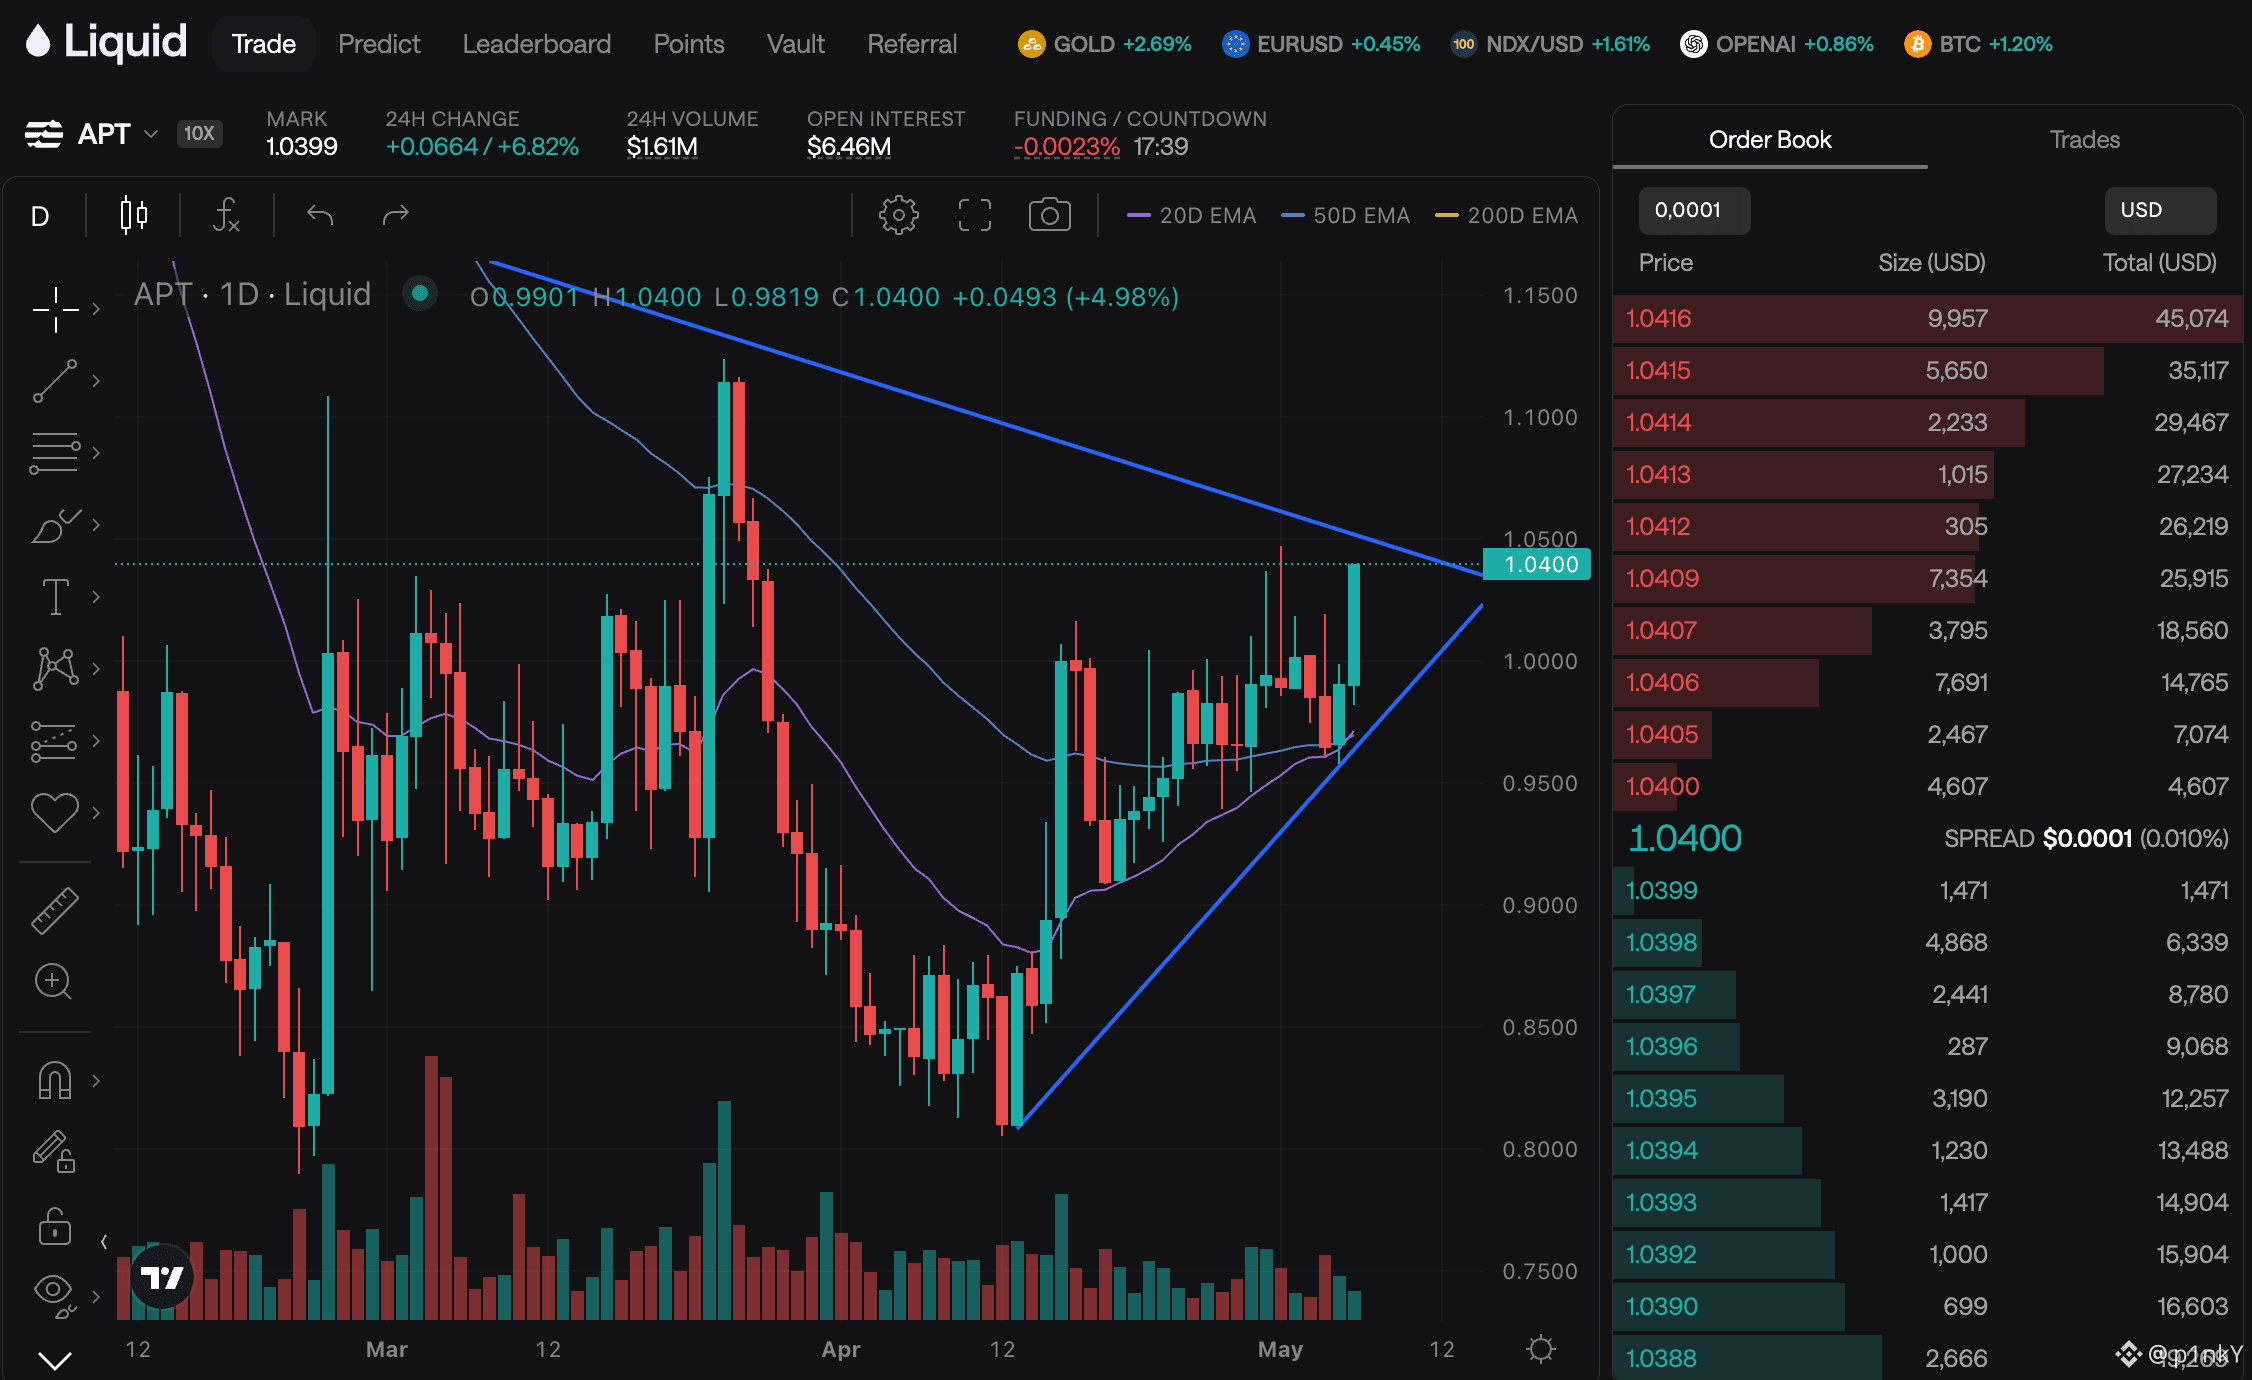Select the text annotation tool

point(55,597)
